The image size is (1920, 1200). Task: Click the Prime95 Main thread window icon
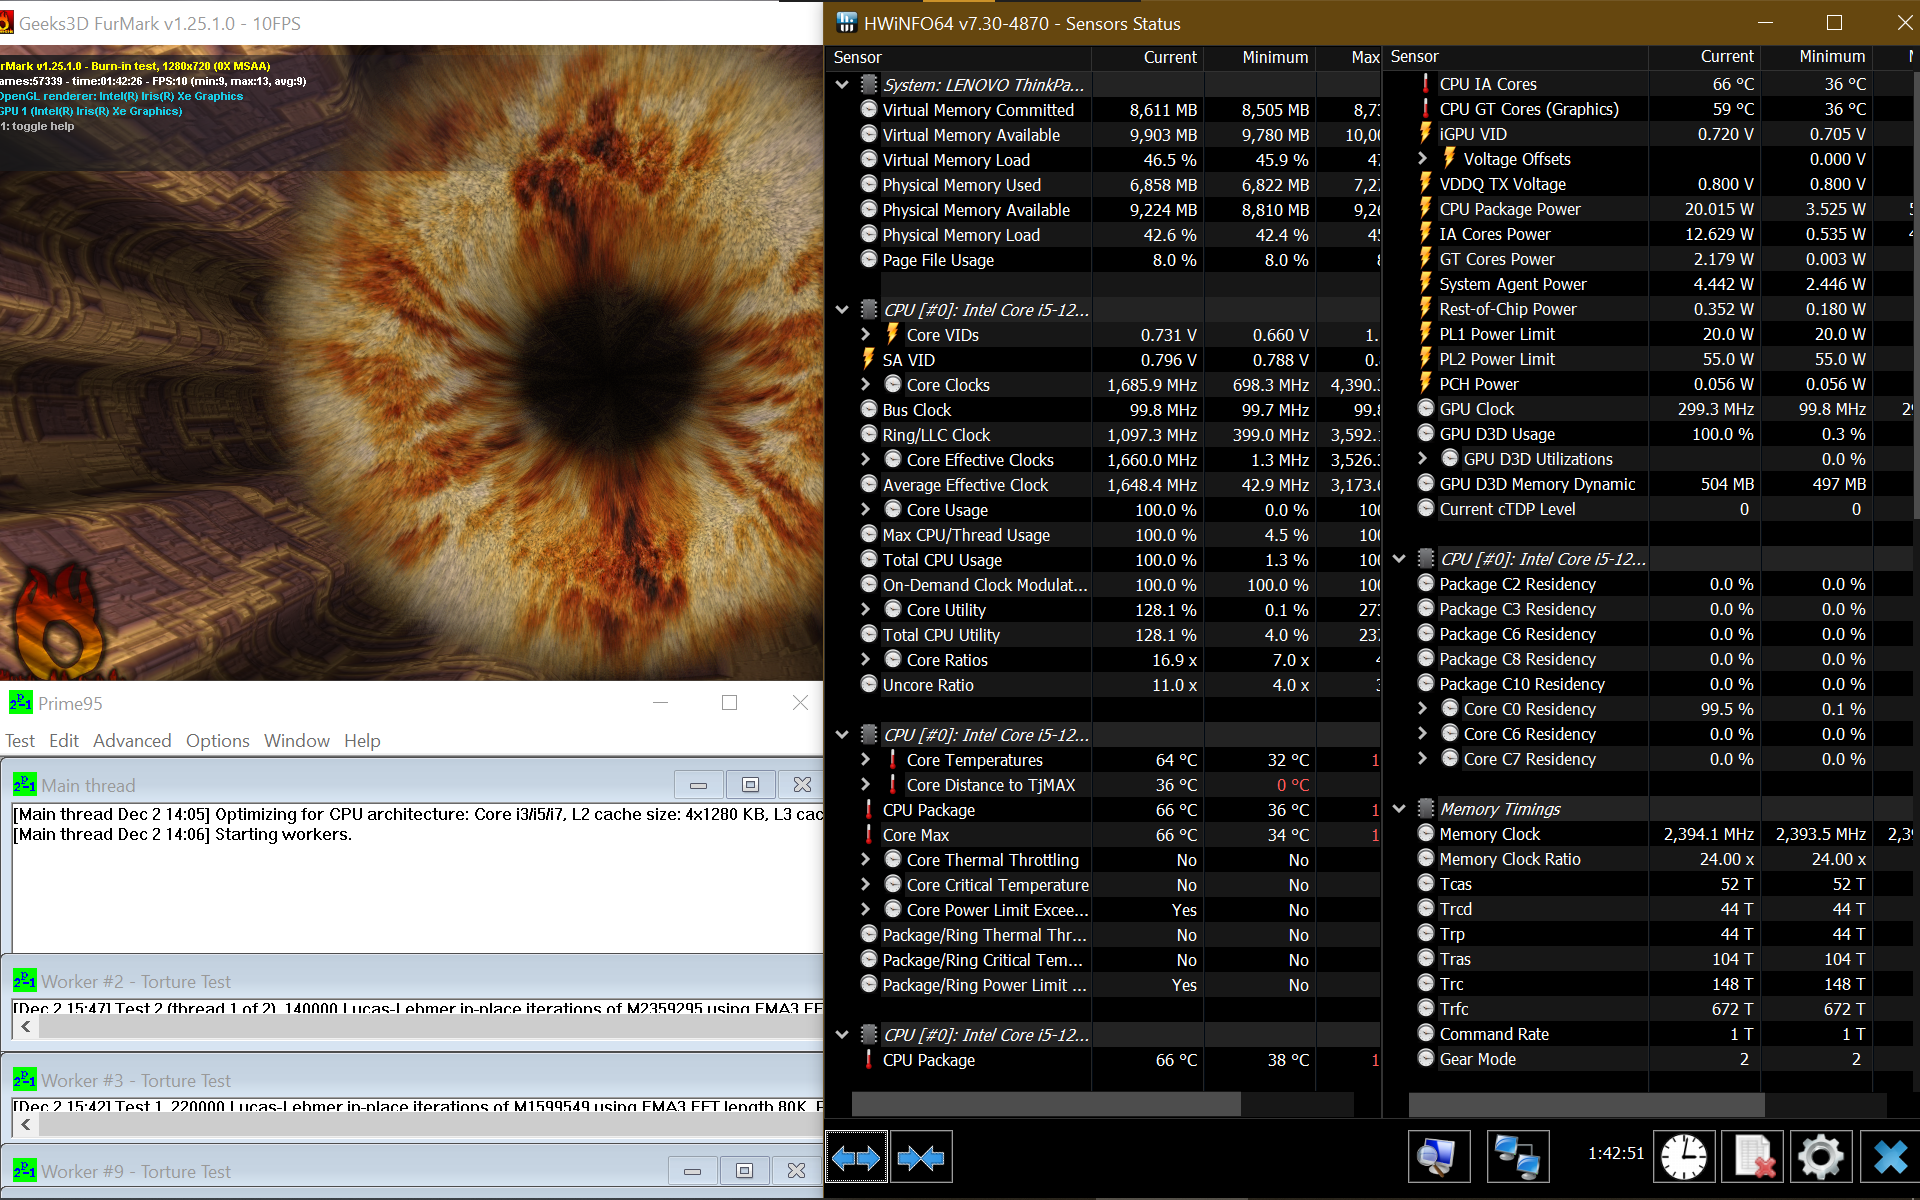tap(24, 785)
